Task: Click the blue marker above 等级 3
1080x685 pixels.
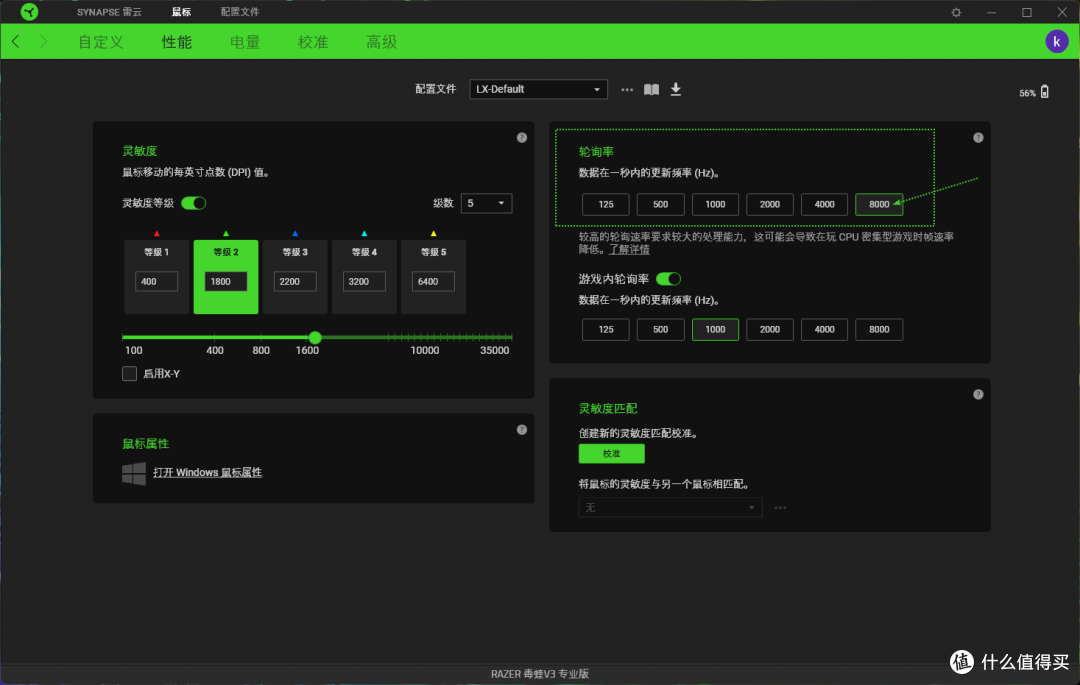Action: [x=295, y=234]
